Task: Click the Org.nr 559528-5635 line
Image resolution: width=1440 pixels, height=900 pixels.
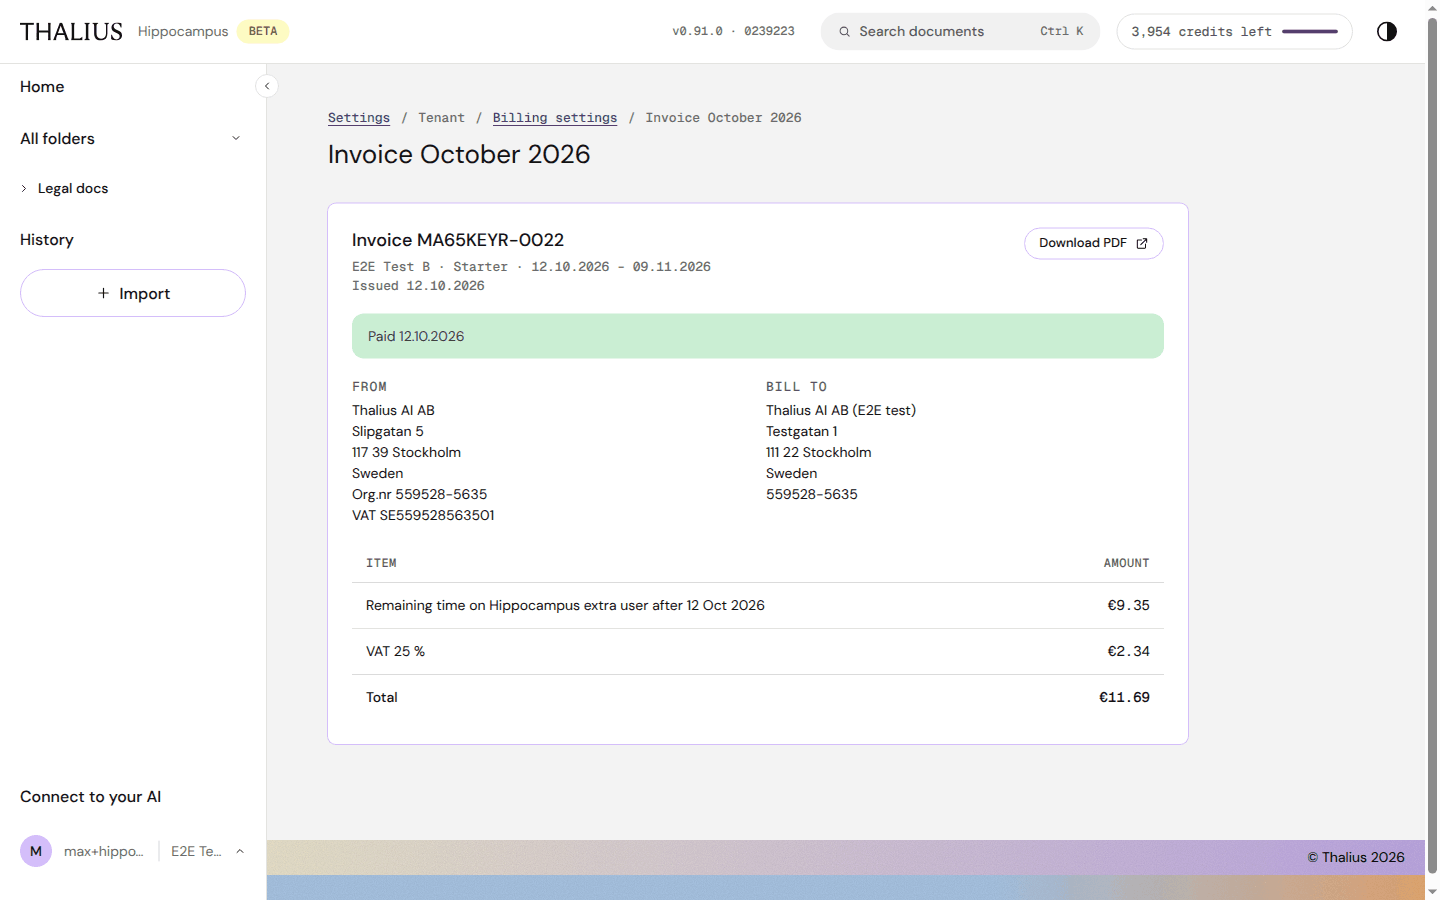Action: click(419, 495)
